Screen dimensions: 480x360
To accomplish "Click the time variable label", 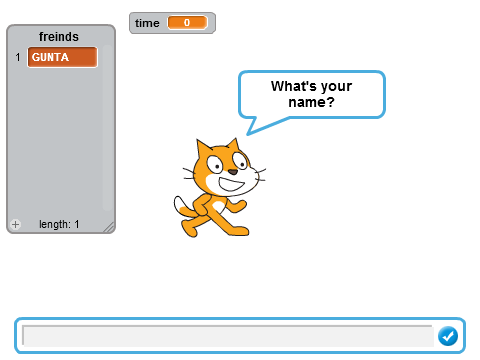I will click(147, 23).
